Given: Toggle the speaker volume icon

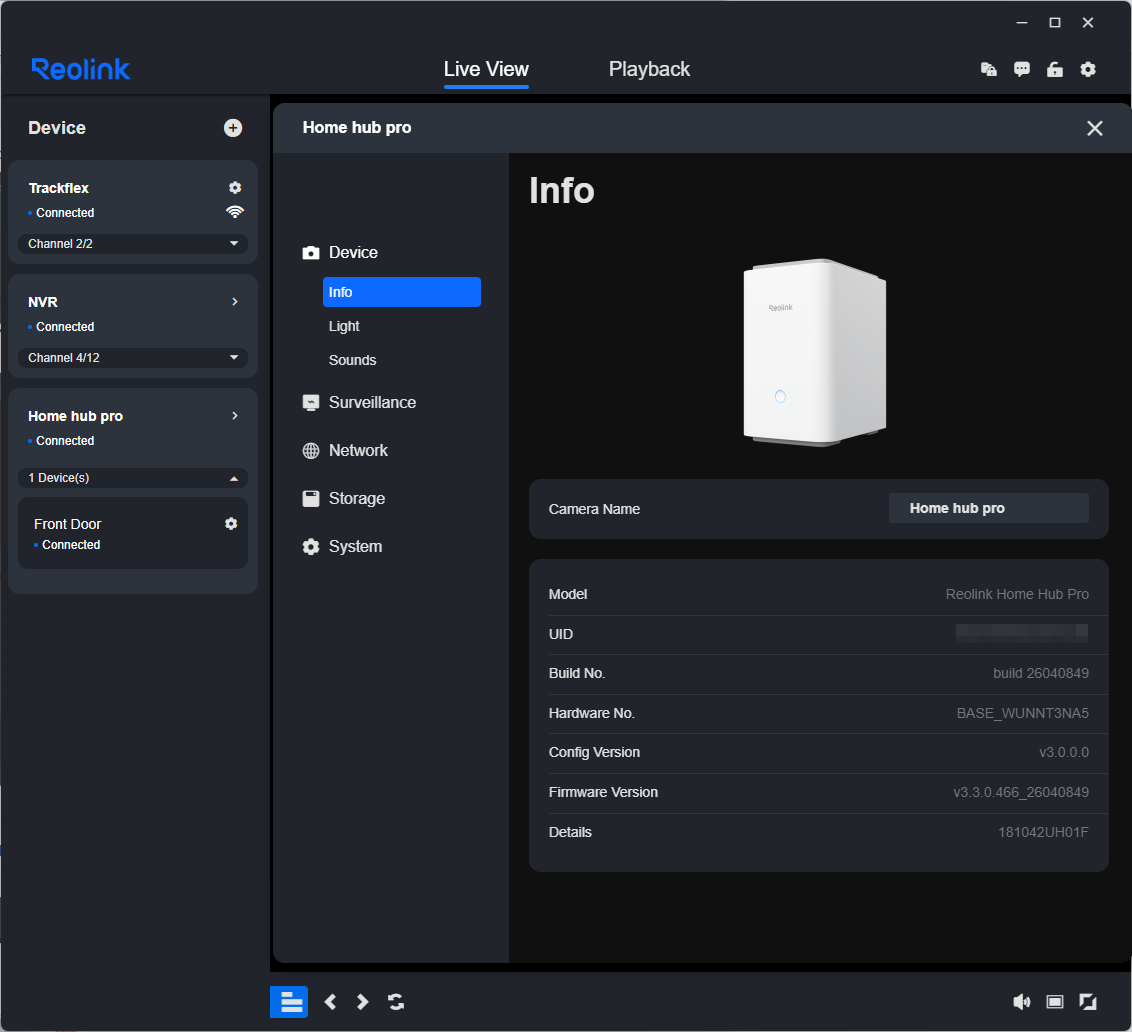Looking at the screenshot, I should [1022, 1002].
